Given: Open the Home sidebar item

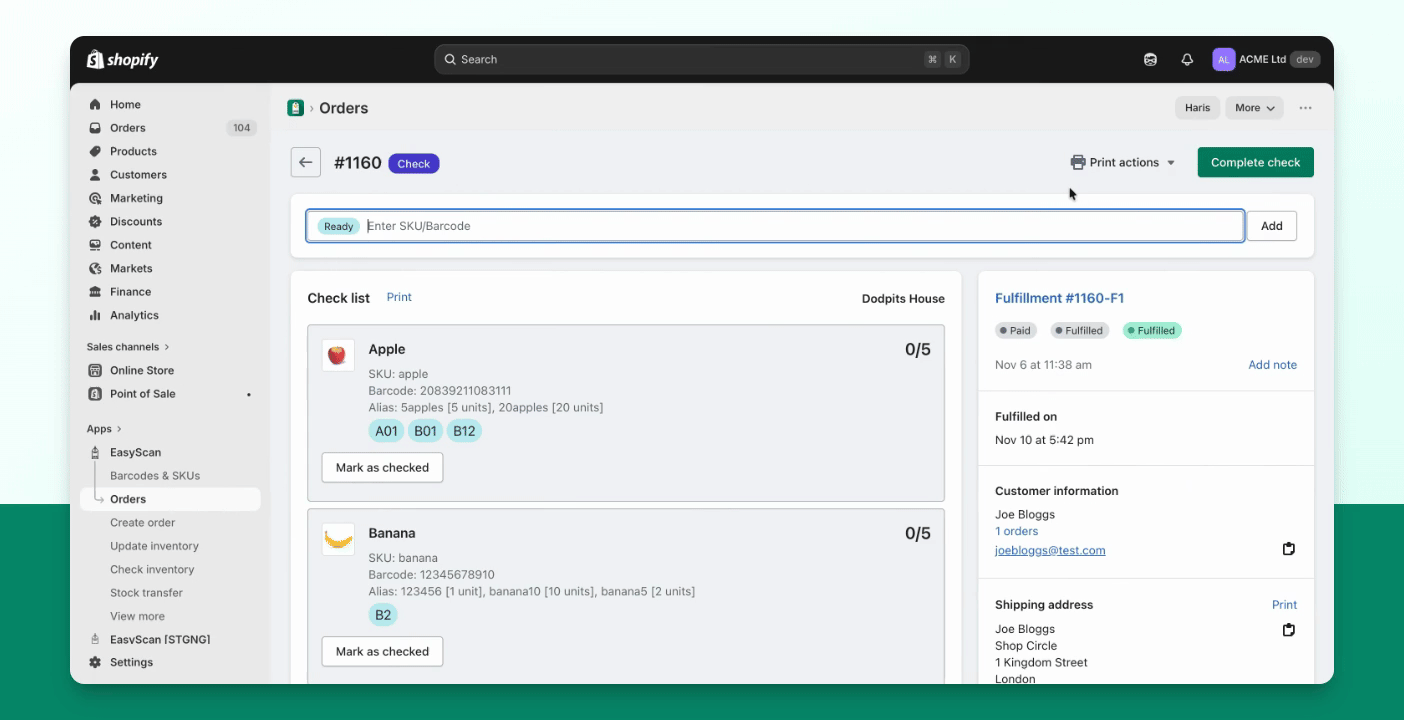Looking at the screenshot, I should click(x=125, y=105).
